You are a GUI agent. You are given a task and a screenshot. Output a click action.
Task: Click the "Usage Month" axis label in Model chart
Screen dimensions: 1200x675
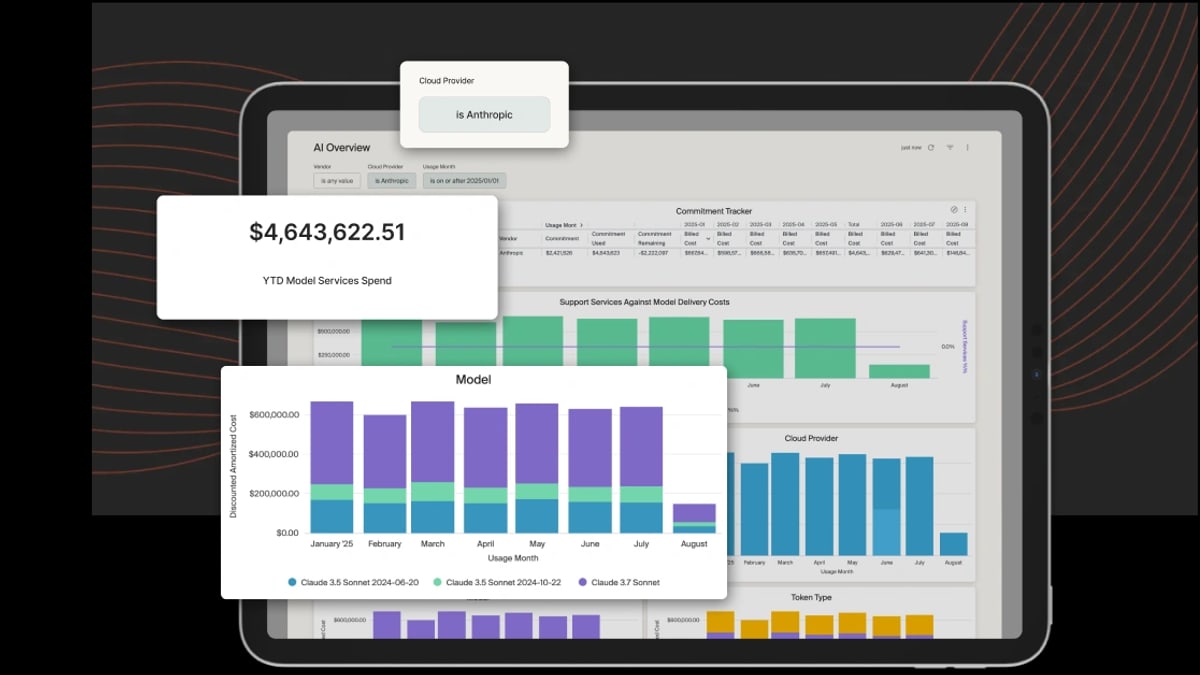pos(512,558)
